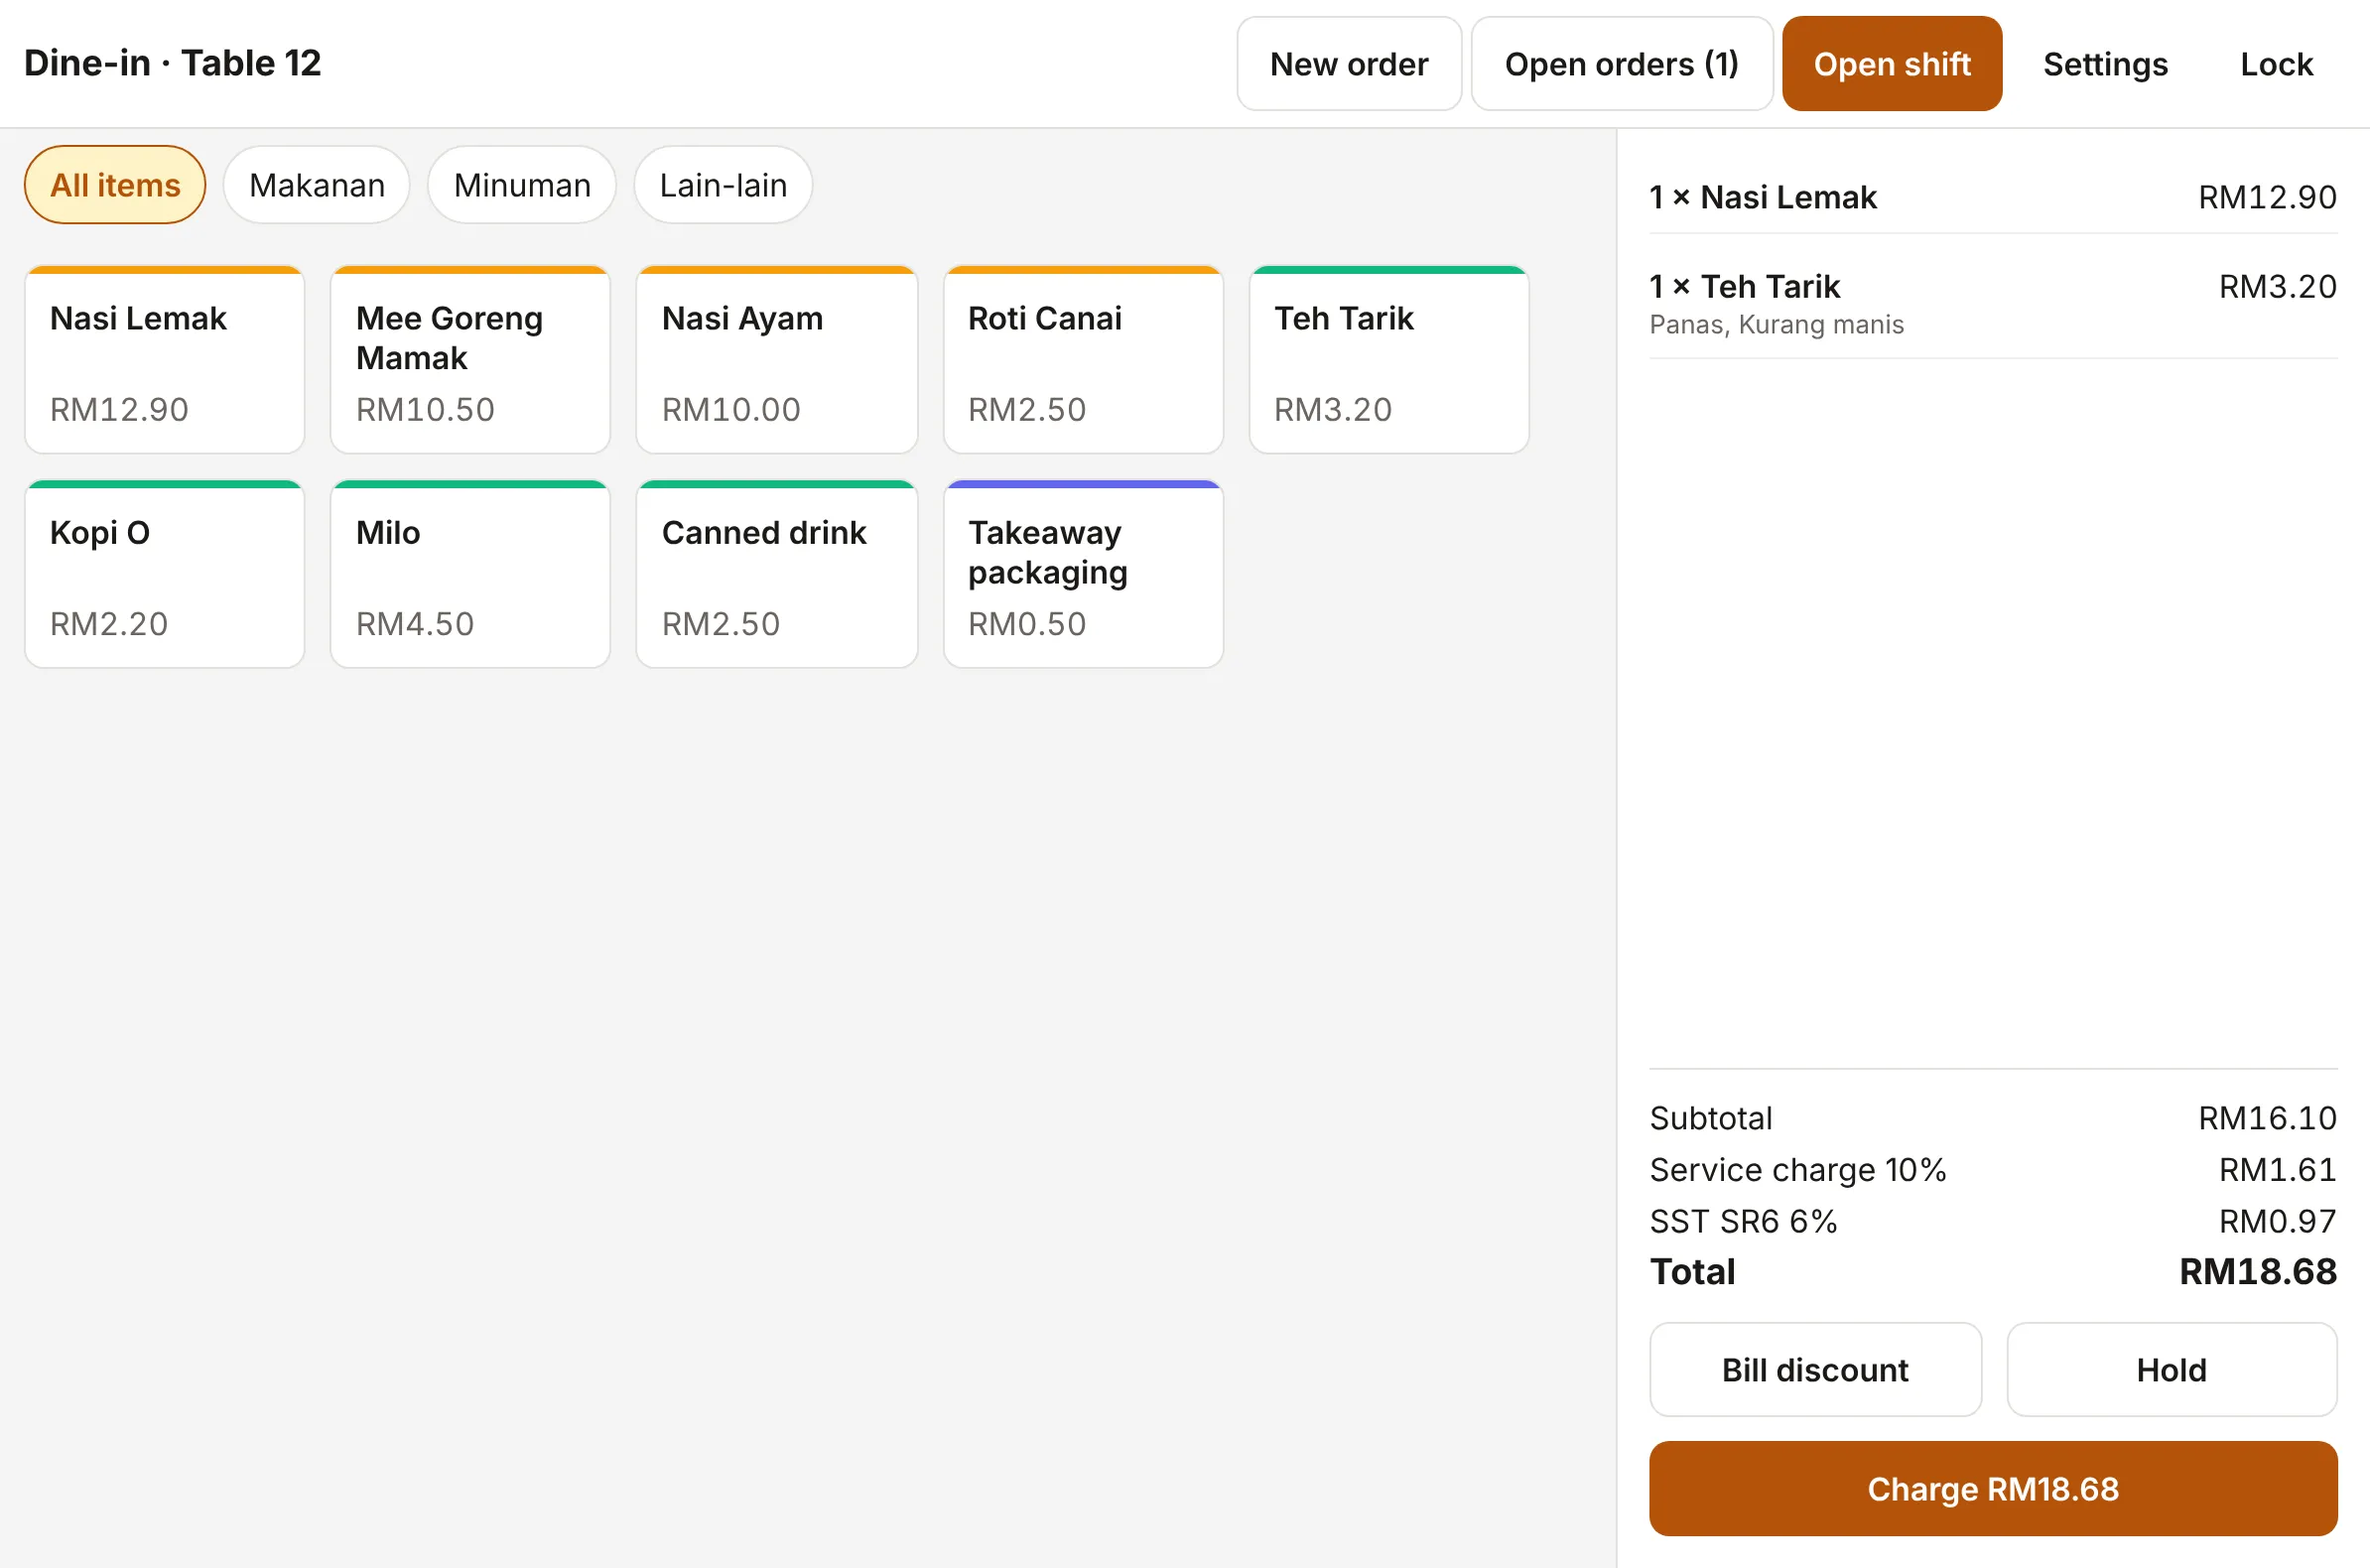
Task: Hold the current order
Action: click(x=2171, y=1369)
